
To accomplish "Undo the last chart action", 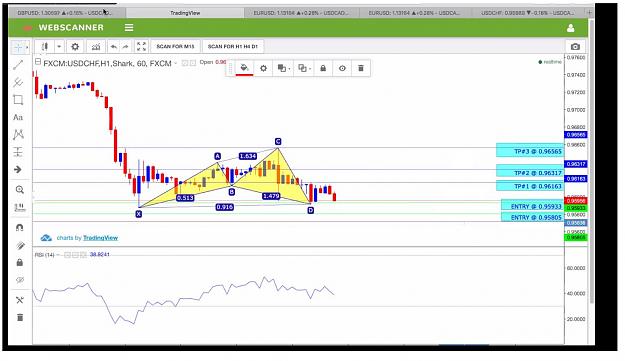I will click(x=114, y=47).
